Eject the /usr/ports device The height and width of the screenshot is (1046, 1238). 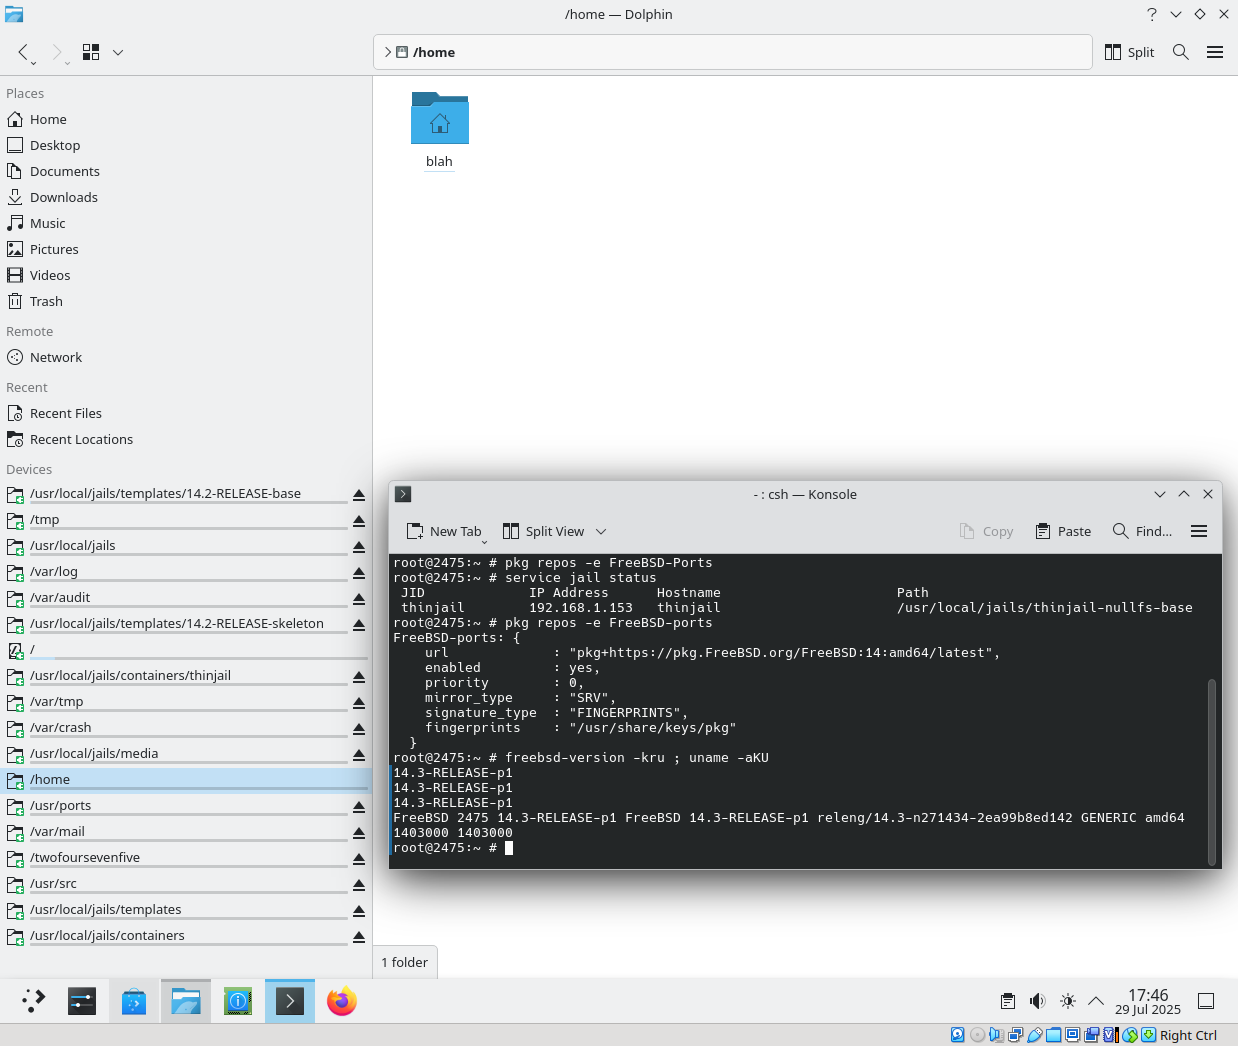tap(359, 807)
